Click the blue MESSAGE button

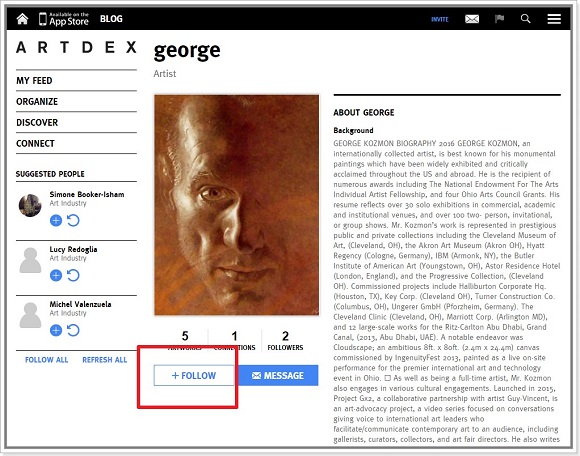point(278,375)
